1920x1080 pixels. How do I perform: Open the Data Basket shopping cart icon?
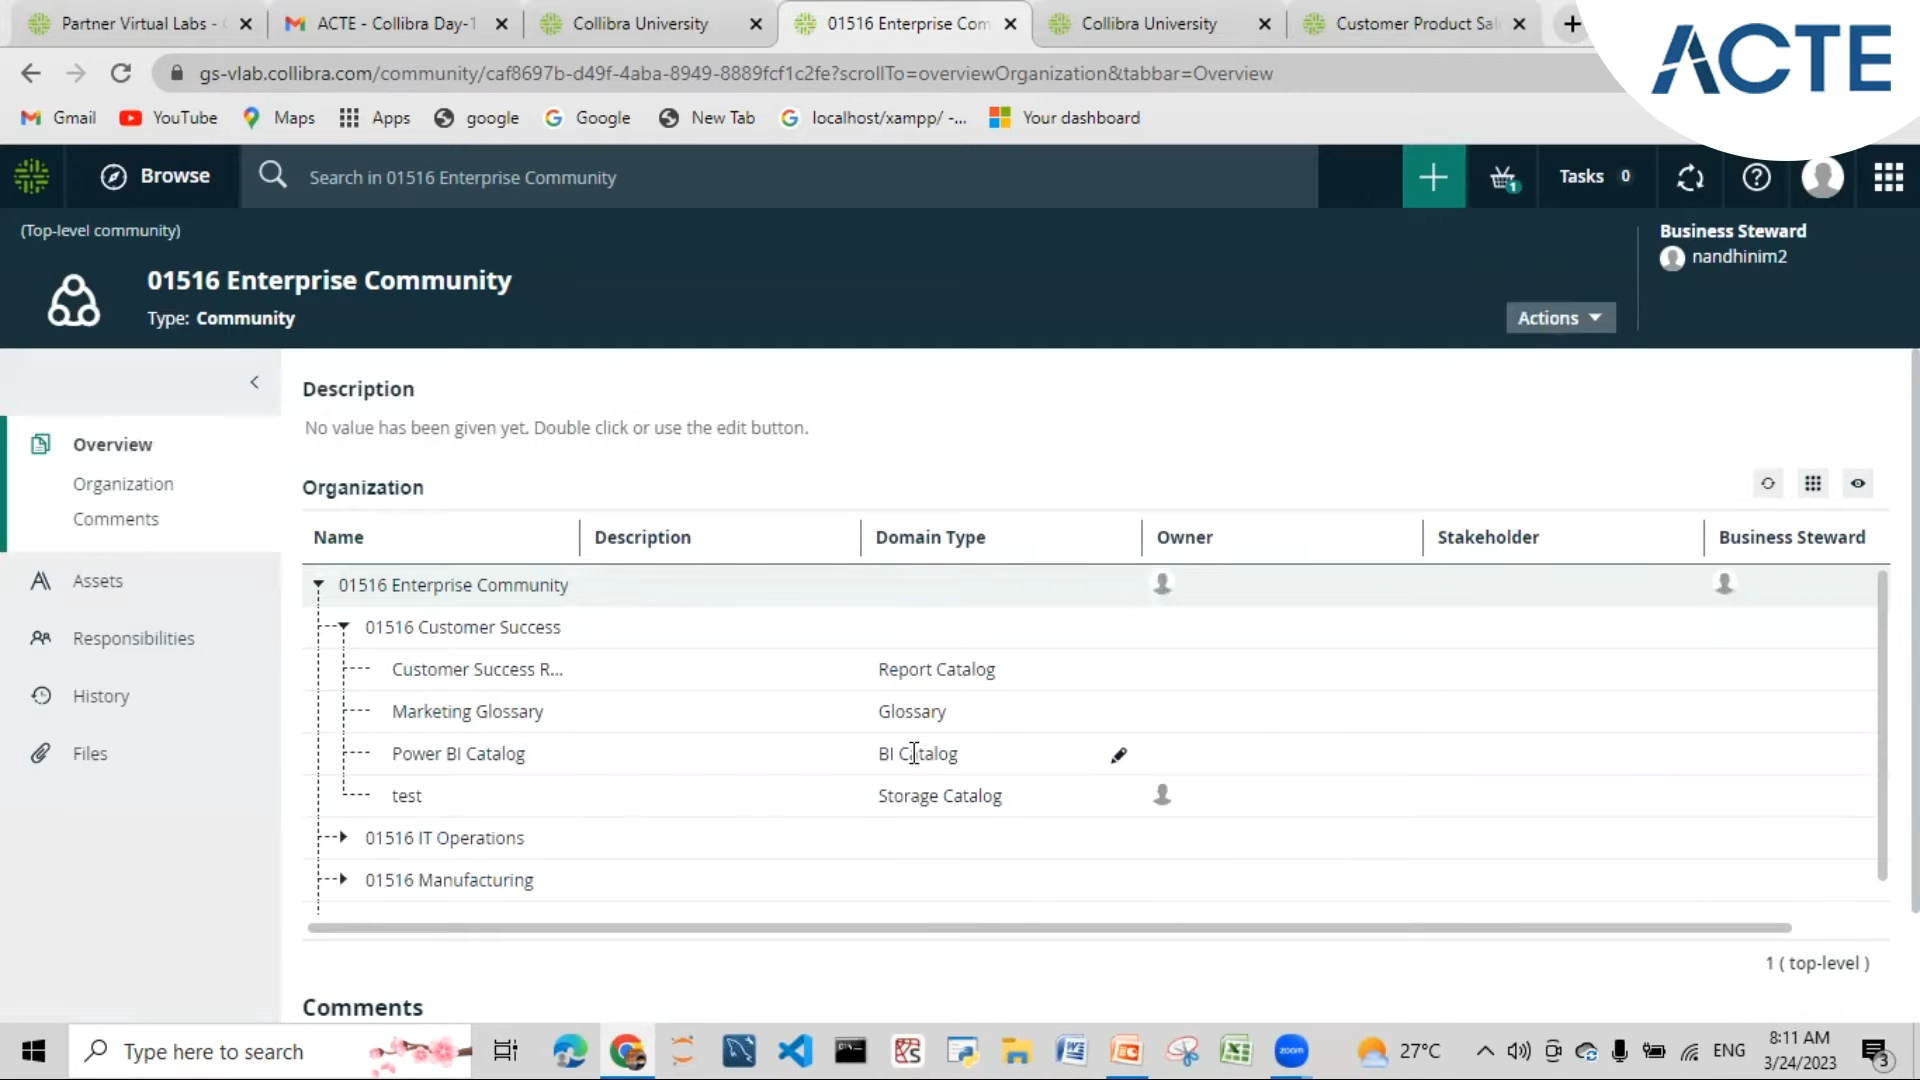click(x=1504, y=177)
